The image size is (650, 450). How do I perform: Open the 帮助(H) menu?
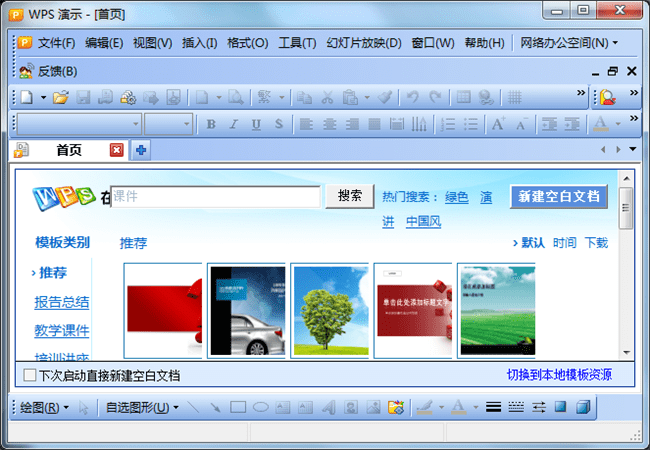click(485, 43)
